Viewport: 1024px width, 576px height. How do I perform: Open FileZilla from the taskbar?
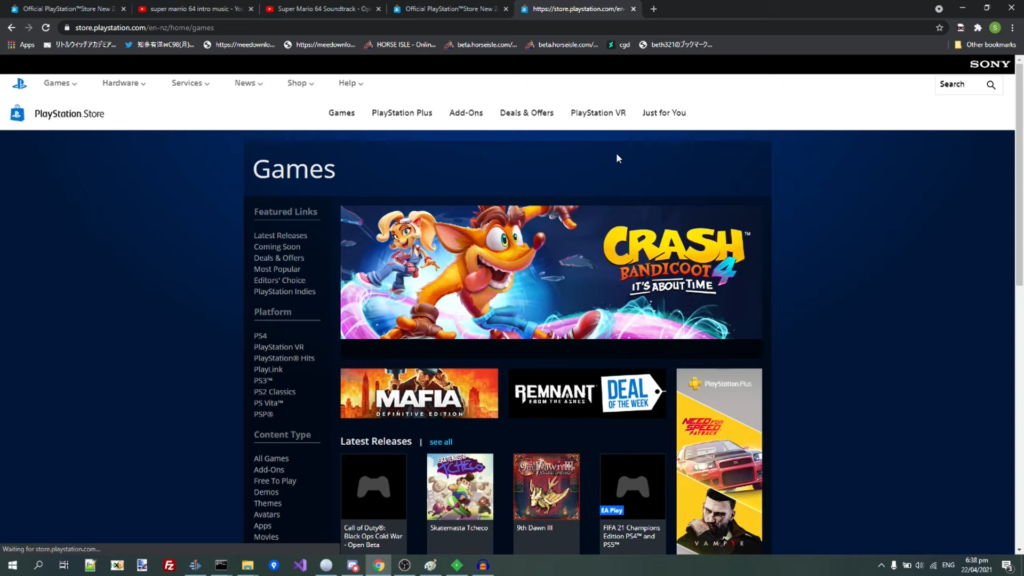pyautogui.click(x=169, y=566)
